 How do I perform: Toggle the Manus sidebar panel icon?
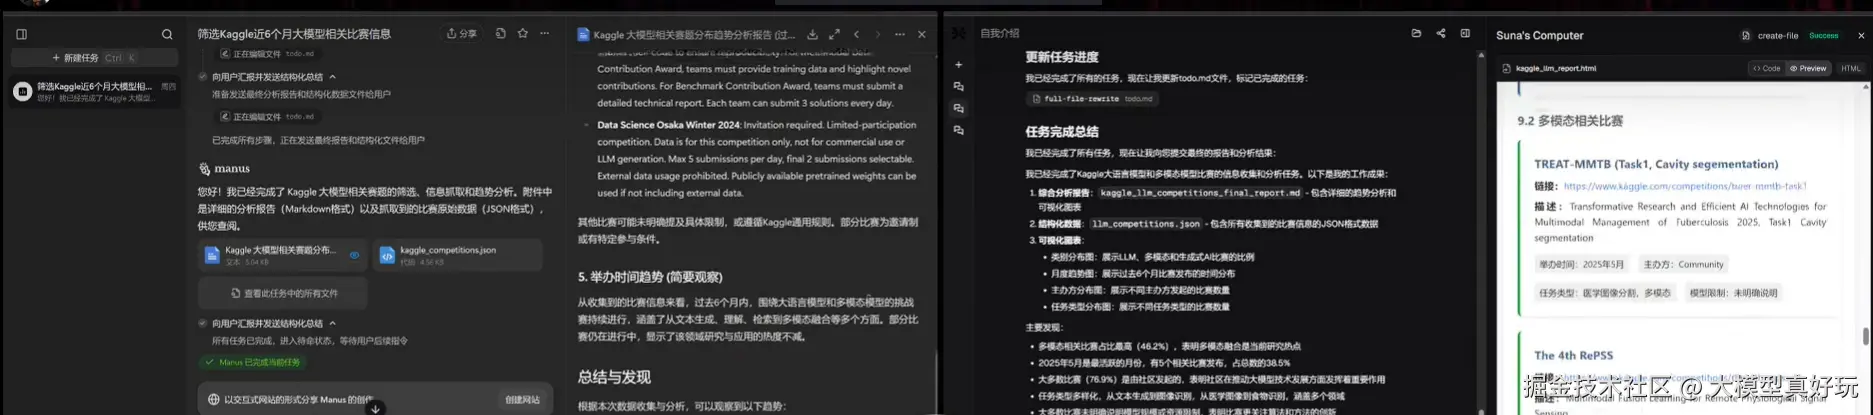click(21, 34)
